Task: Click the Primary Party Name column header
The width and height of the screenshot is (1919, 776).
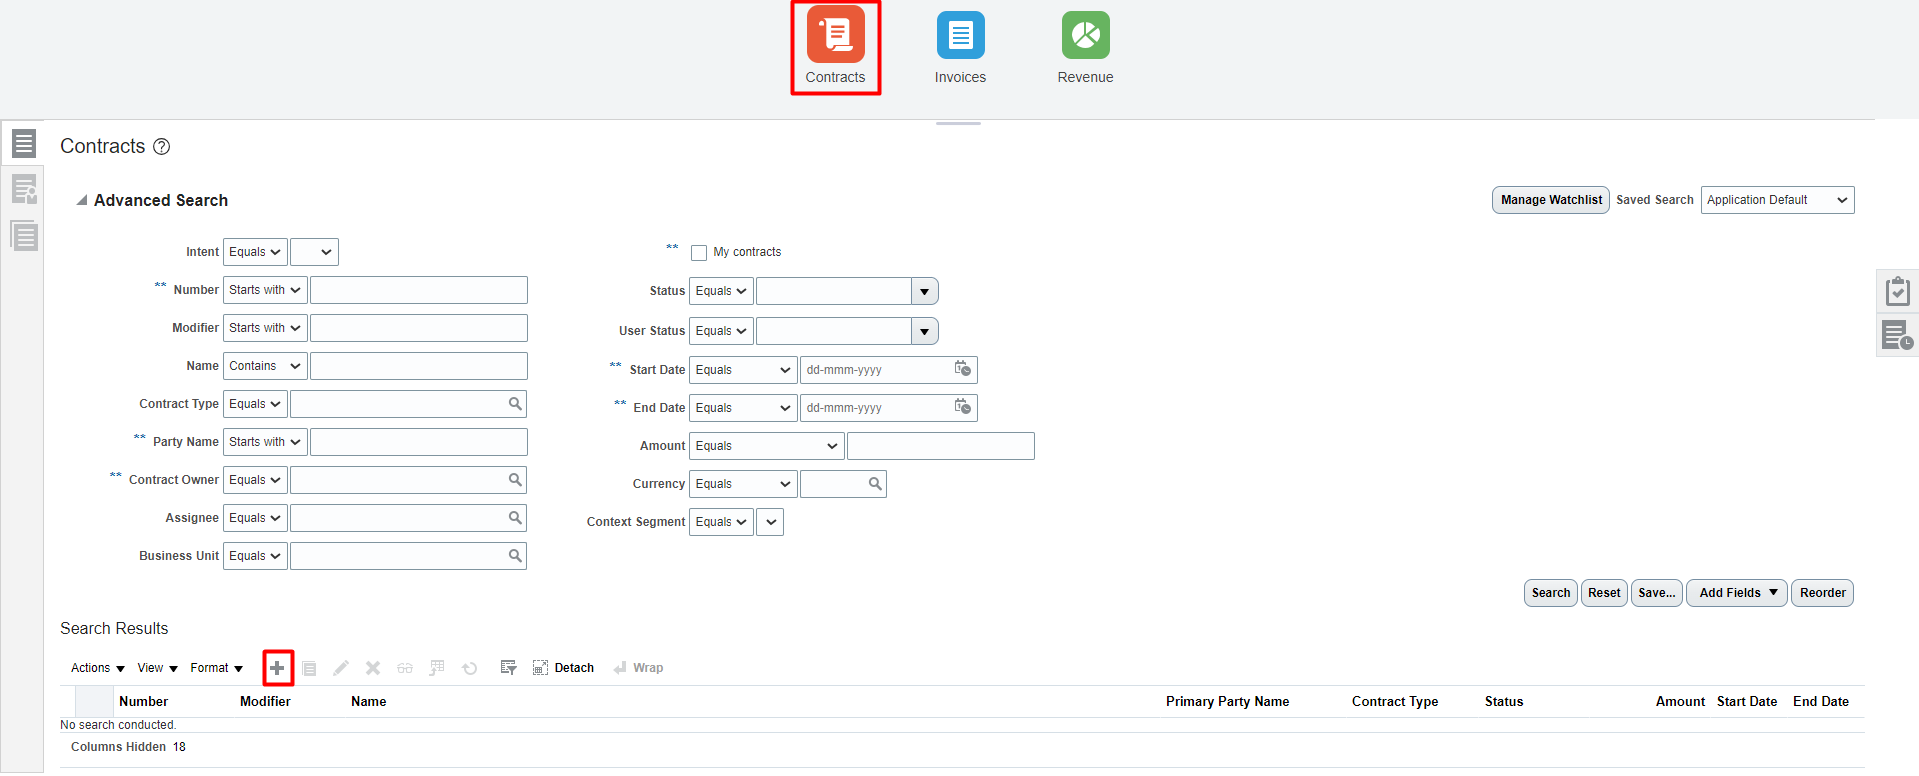Action: click(1227, 702)
